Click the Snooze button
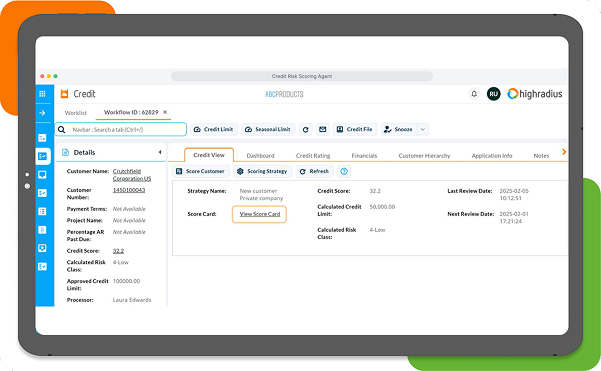601x371 pixels. 399,130
